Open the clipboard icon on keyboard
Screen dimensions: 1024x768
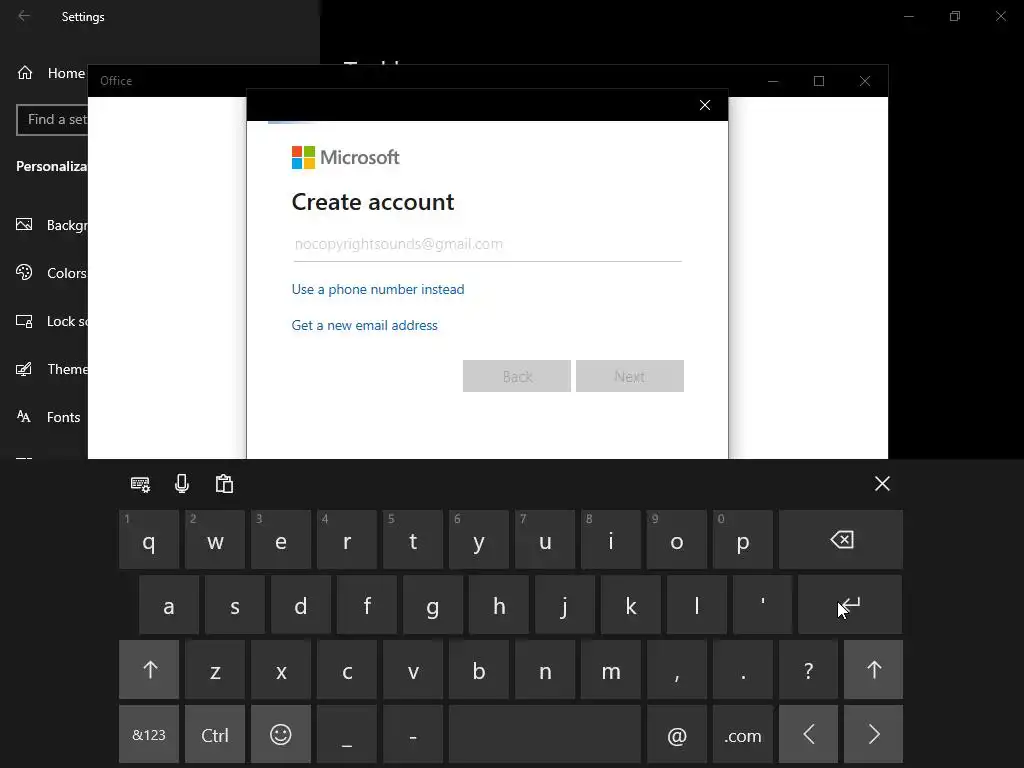tap(224, 484)
